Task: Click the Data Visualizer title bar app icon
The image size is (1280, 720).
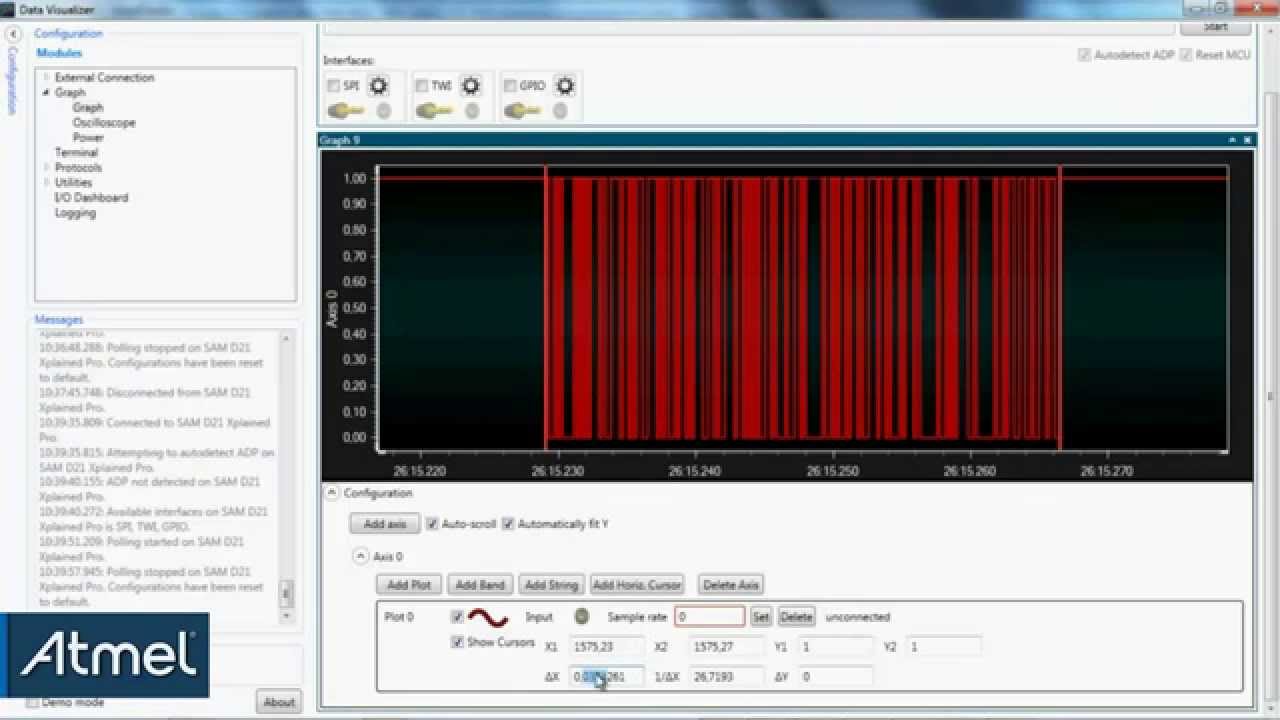Action: click(9, 9)
